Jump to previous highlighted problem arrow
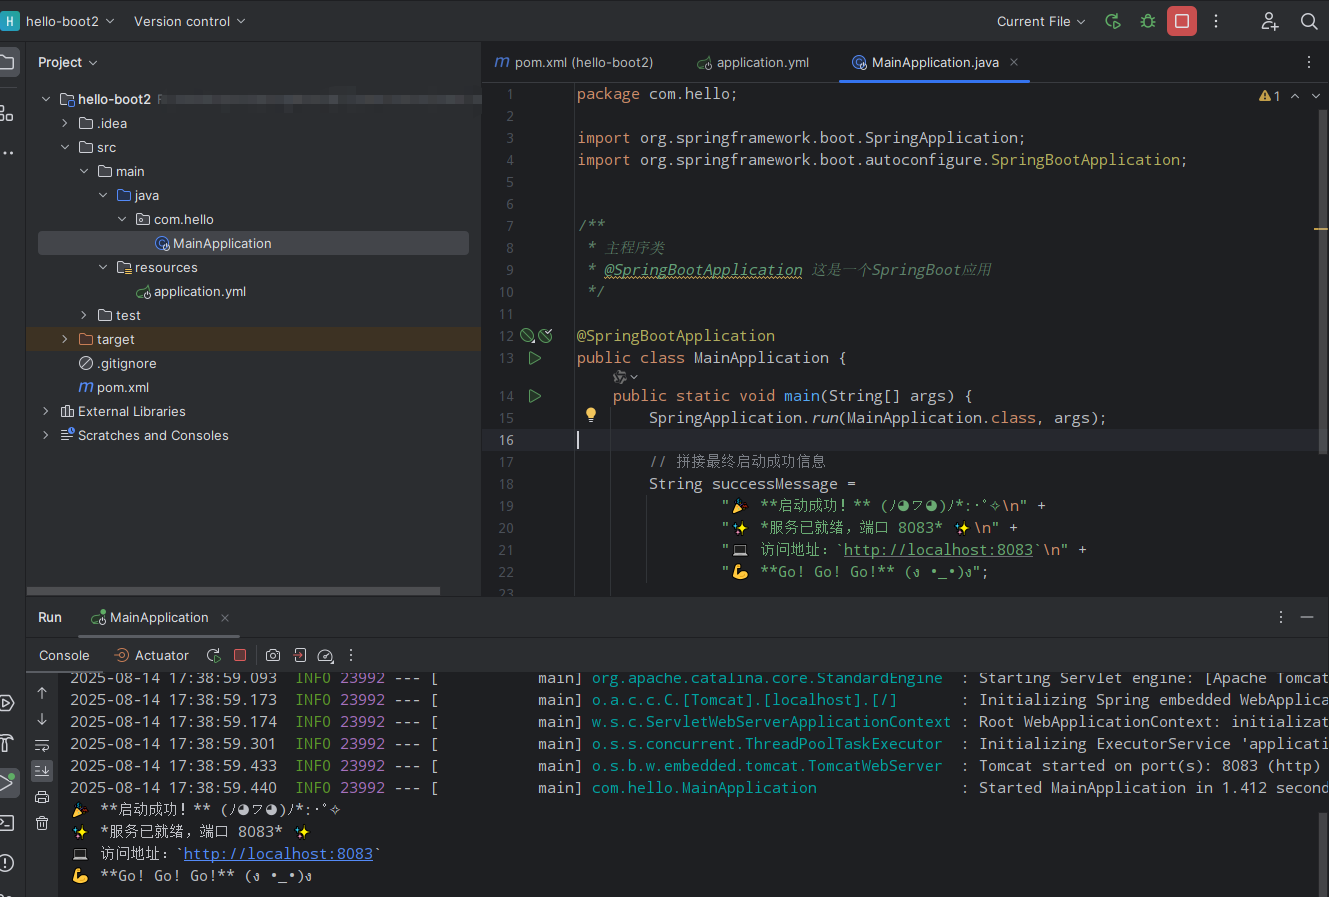The height and width of the screenshot is (897, 1329). pos(1295,96)
